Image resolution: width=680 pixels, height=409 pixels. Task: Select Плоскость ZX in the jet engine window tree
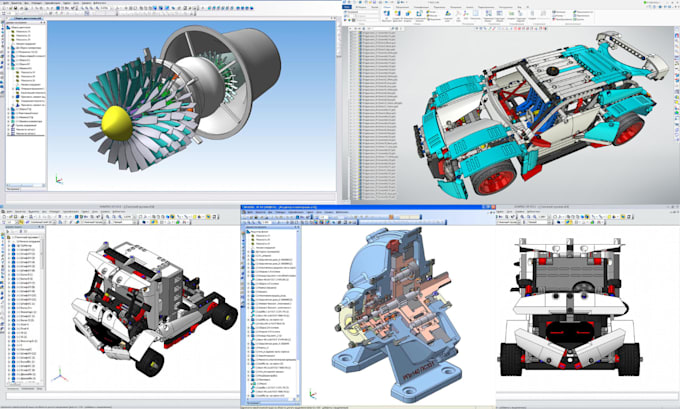tap(23, 36)
